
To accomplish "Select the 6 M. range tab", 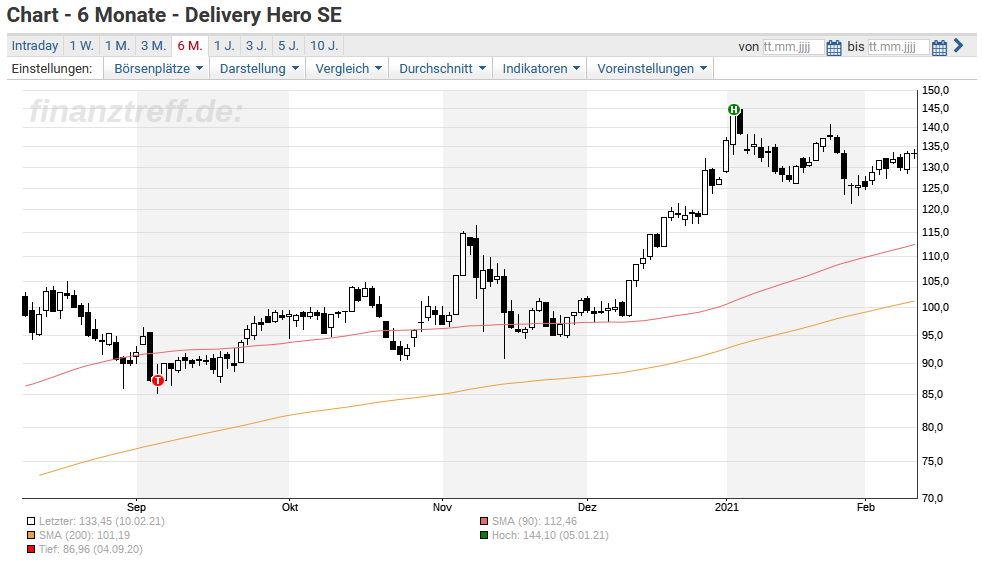I will pos(190,46).
